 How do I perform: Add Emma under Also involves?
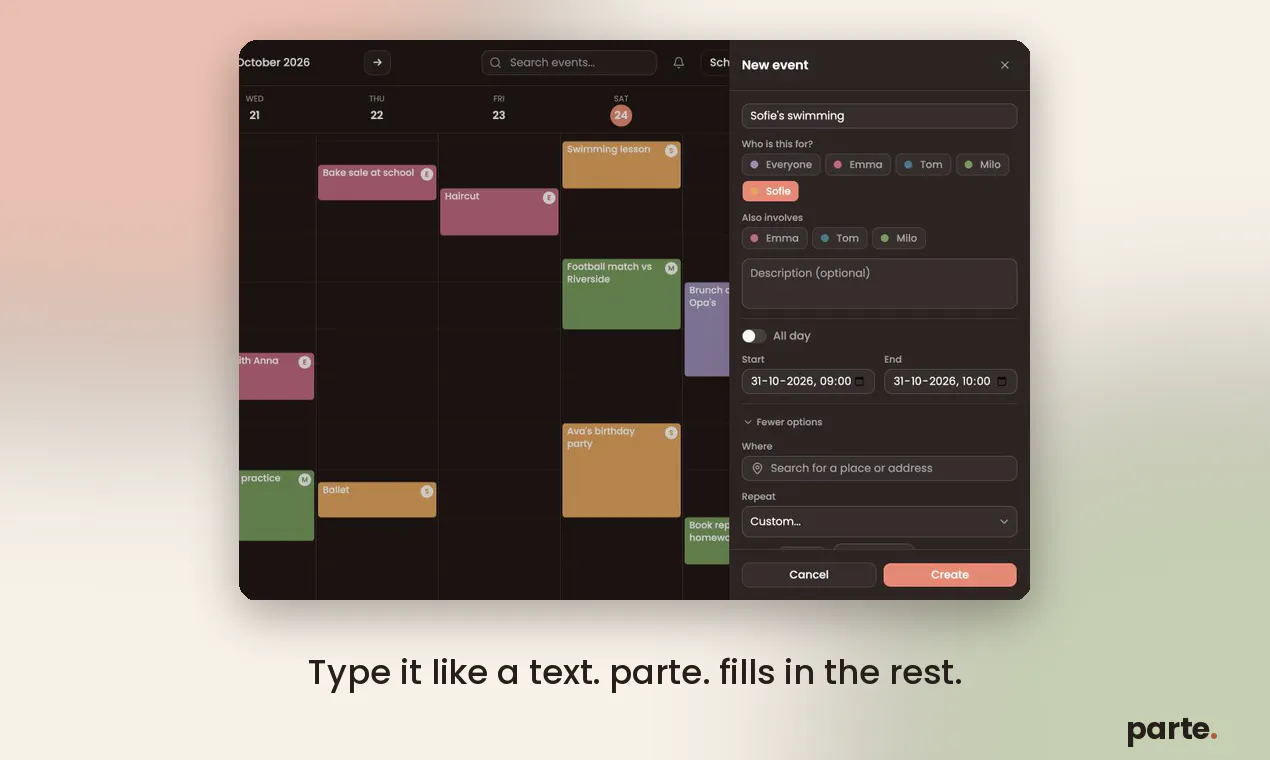(774, 238)
